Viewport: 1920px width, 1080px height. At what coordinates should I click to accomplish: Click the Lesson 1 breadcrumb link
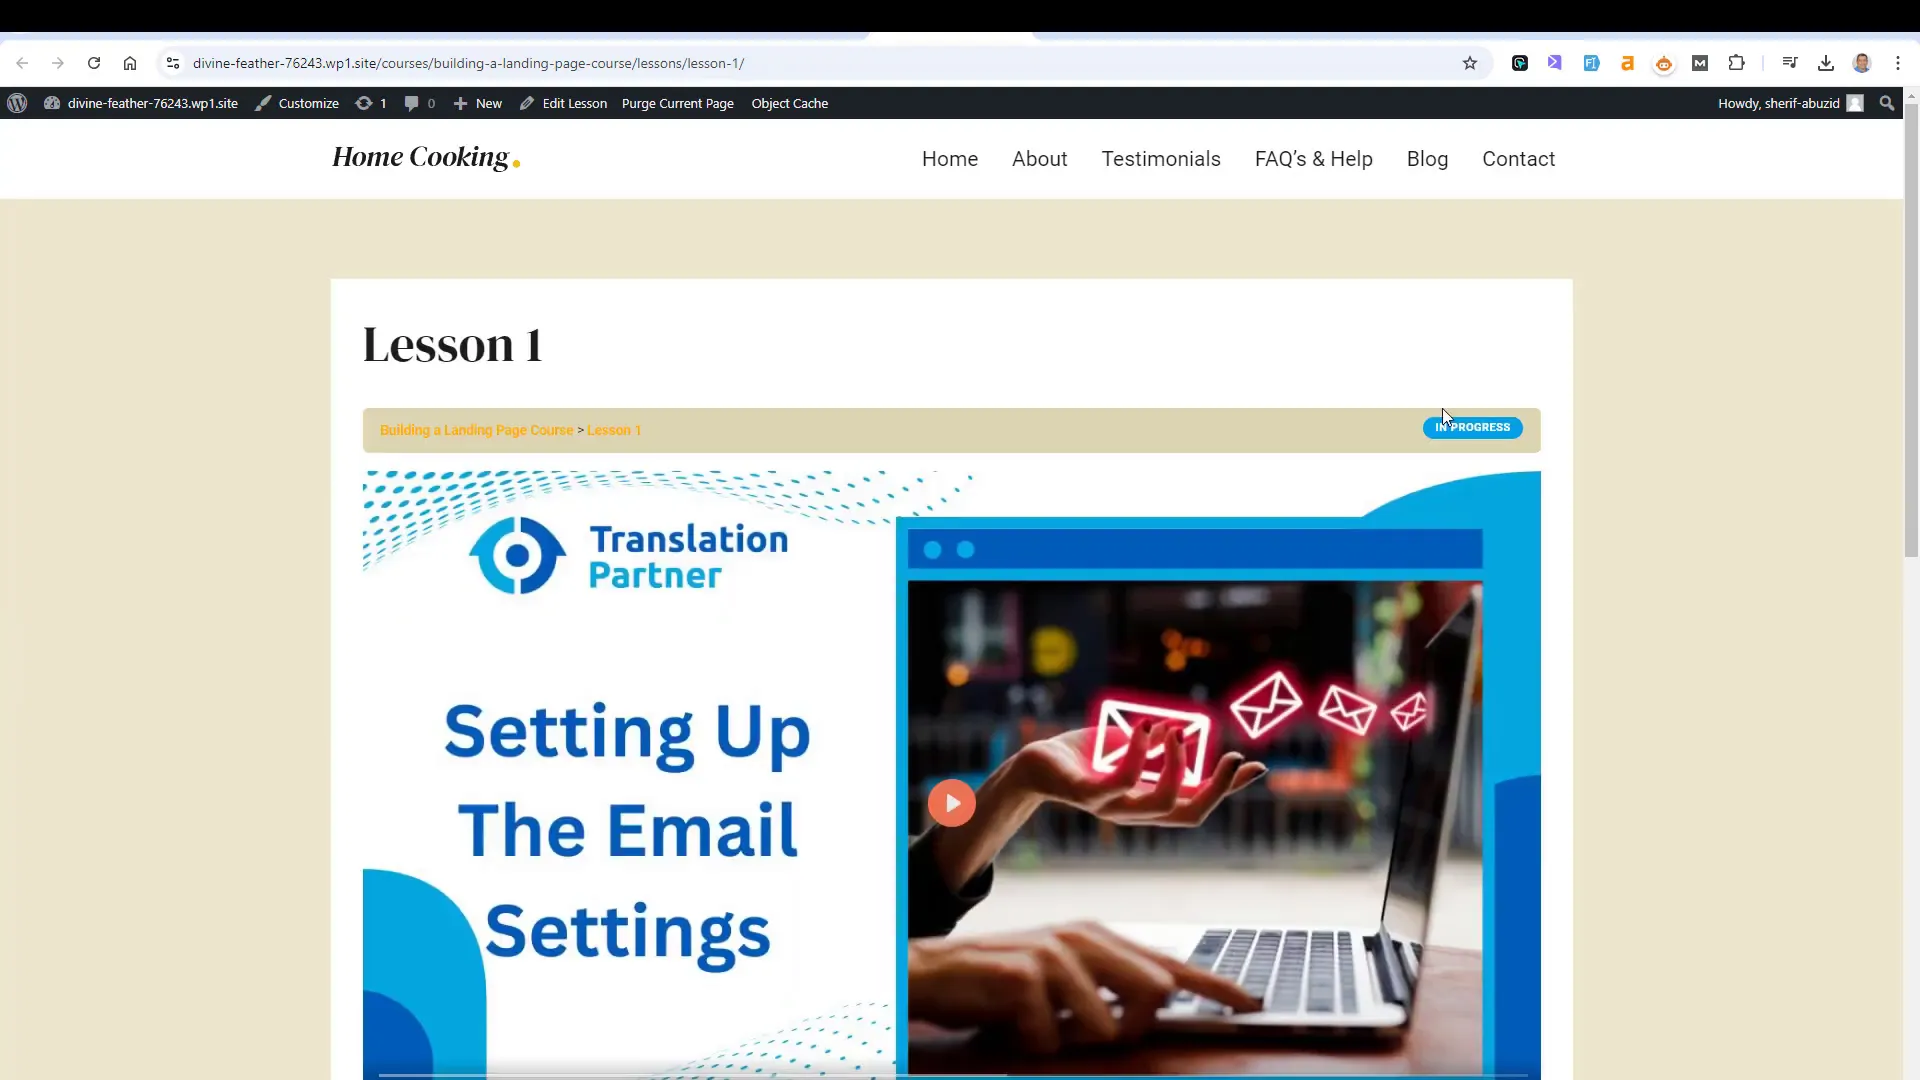tap(613, 430)
